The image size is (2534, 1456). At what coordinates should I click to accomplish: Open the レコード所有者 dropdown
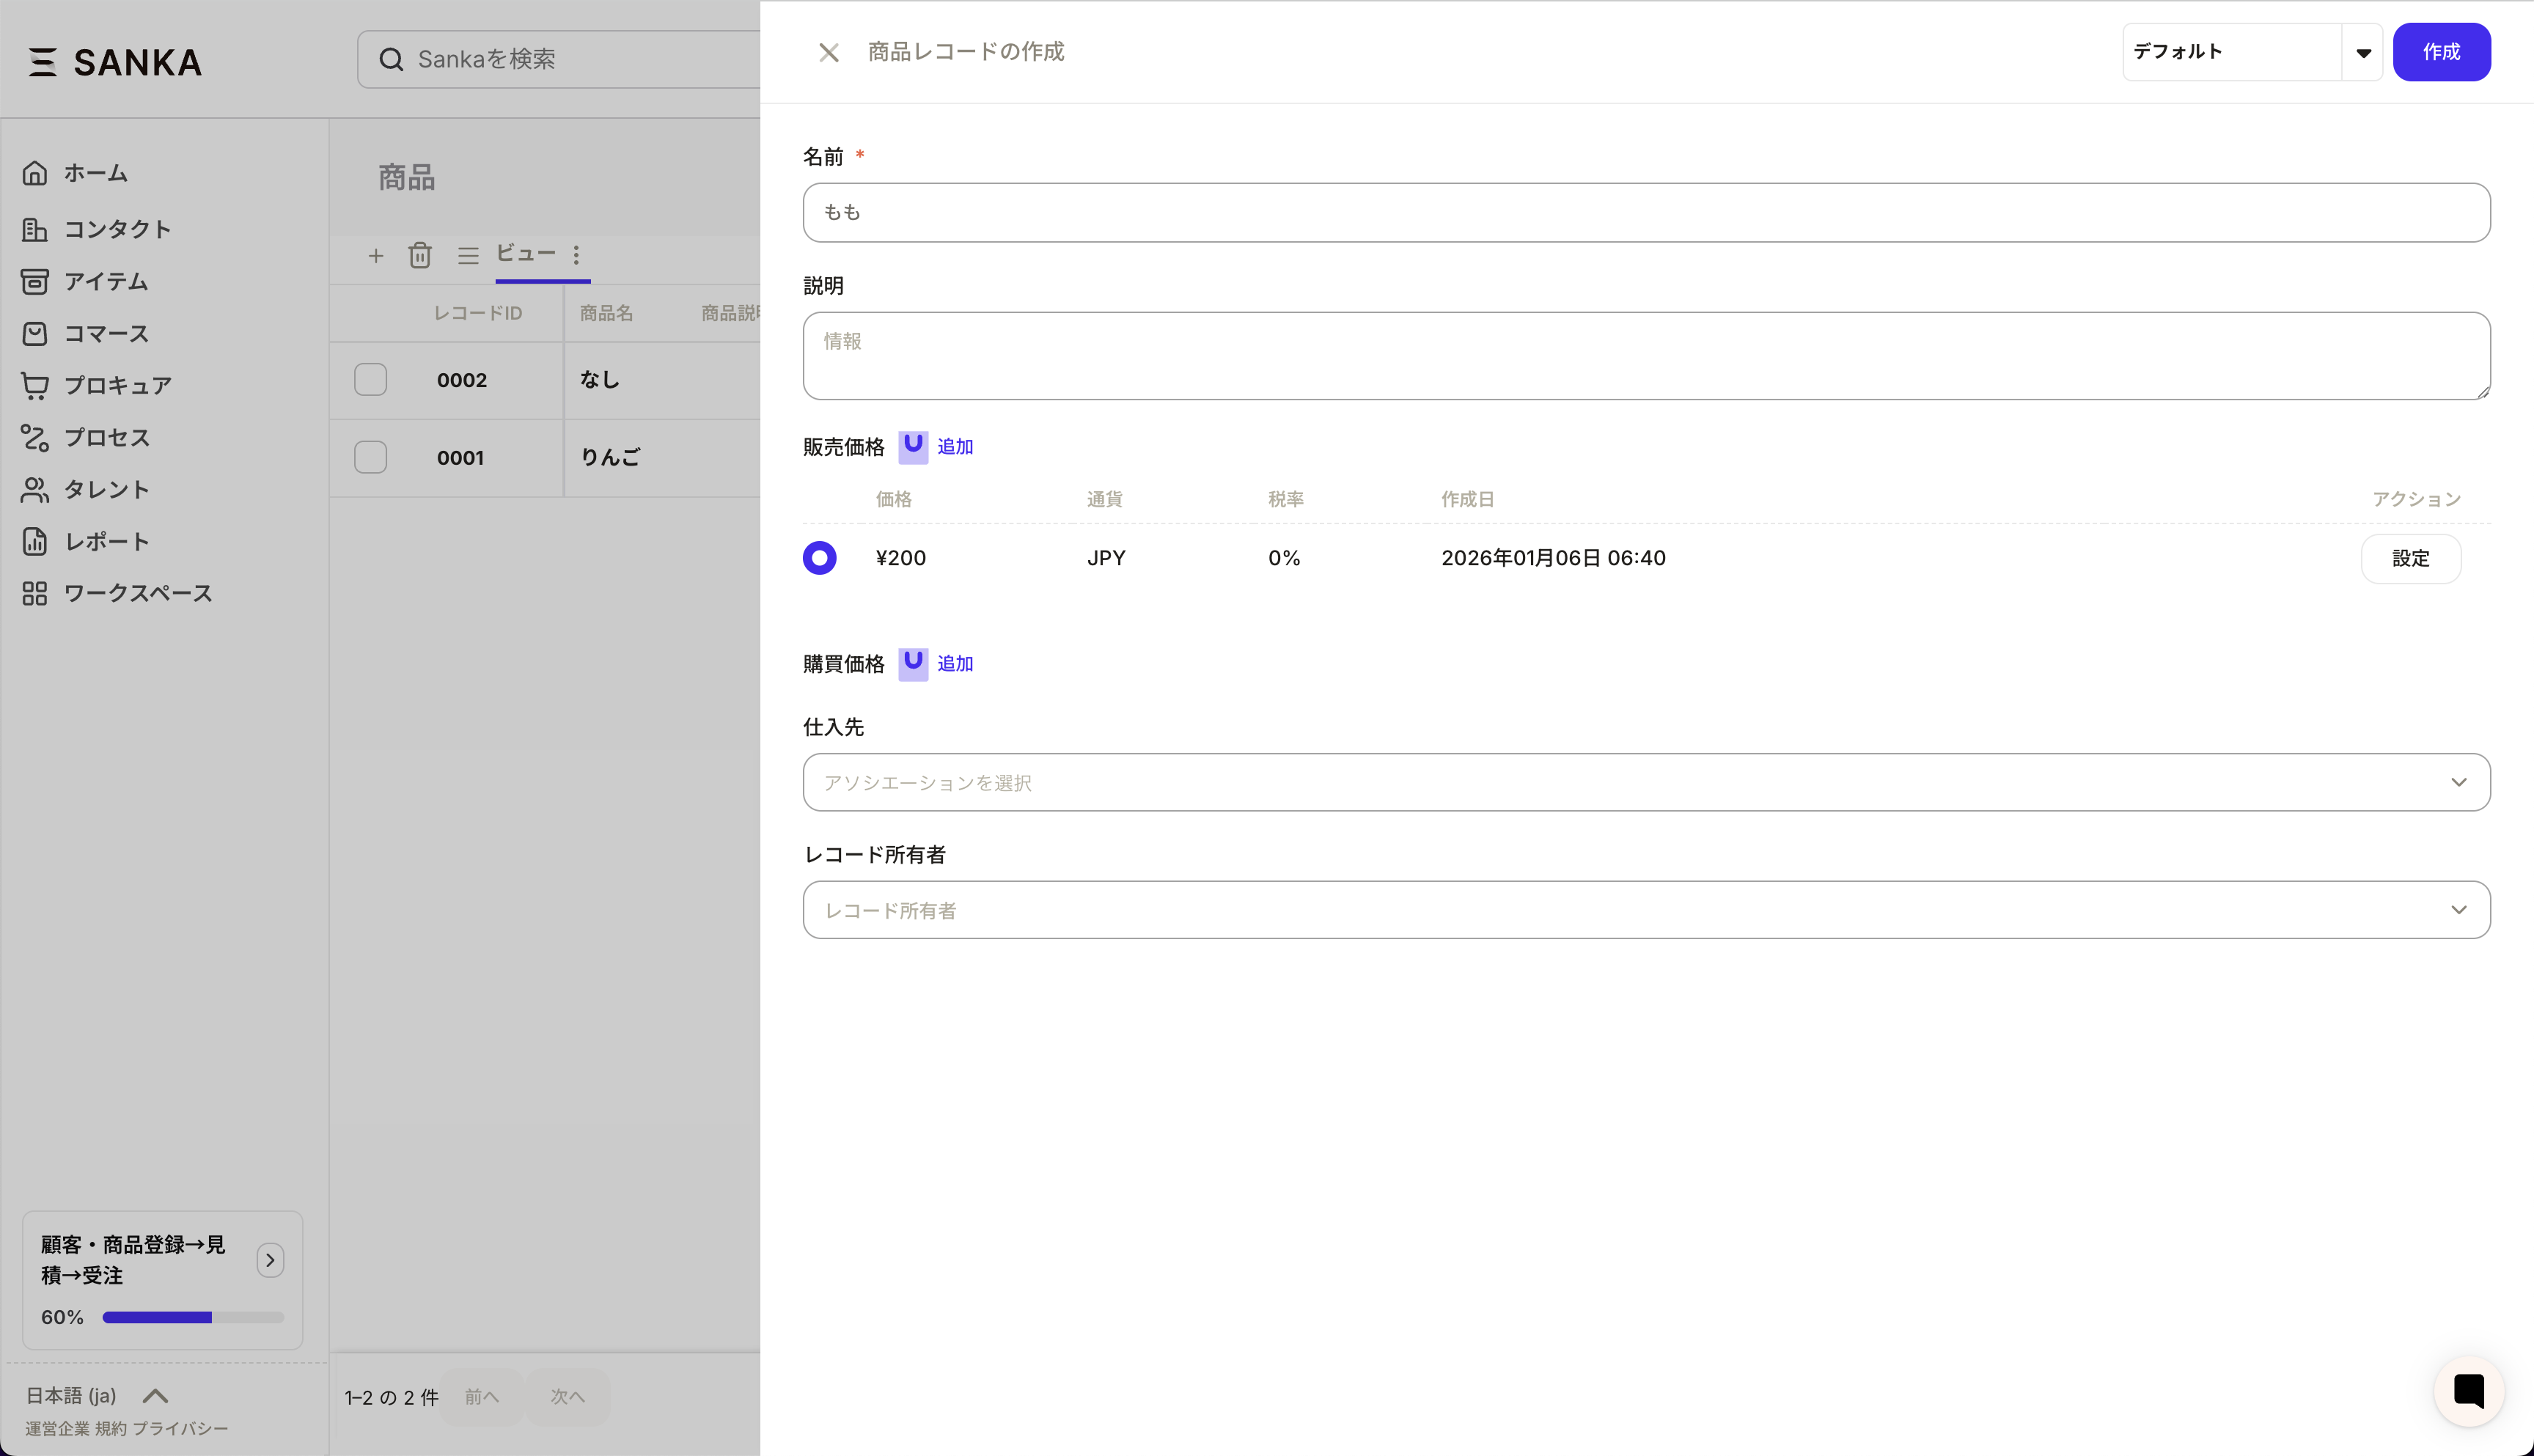(1645, 910)
